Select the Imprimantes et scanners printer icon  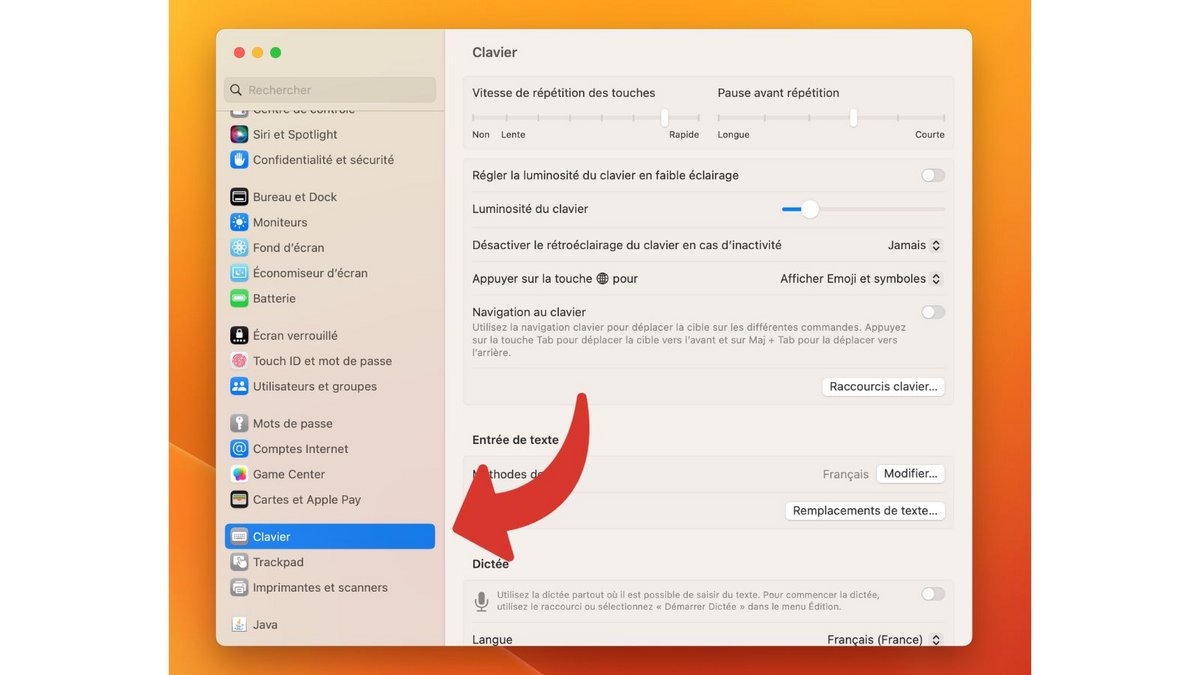point(239,588)
